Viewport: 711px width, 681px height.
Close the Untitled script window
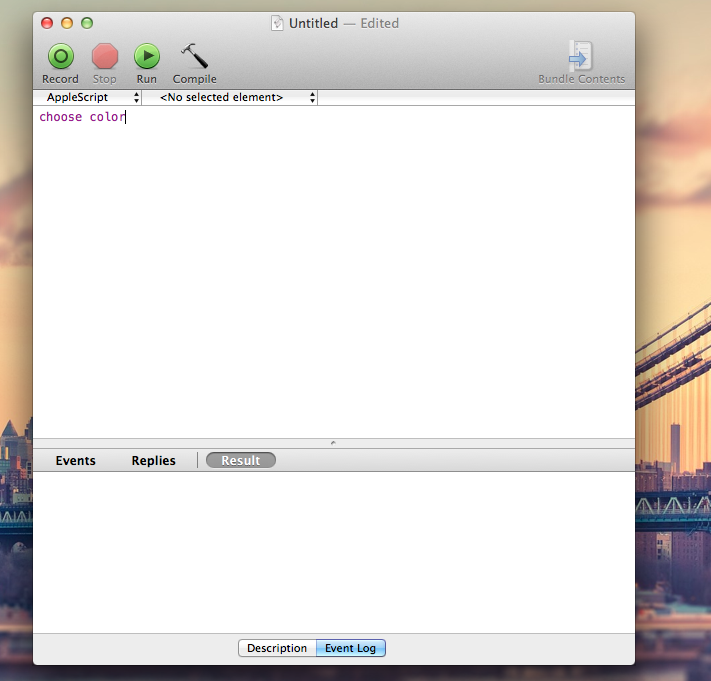pos(47,23)
